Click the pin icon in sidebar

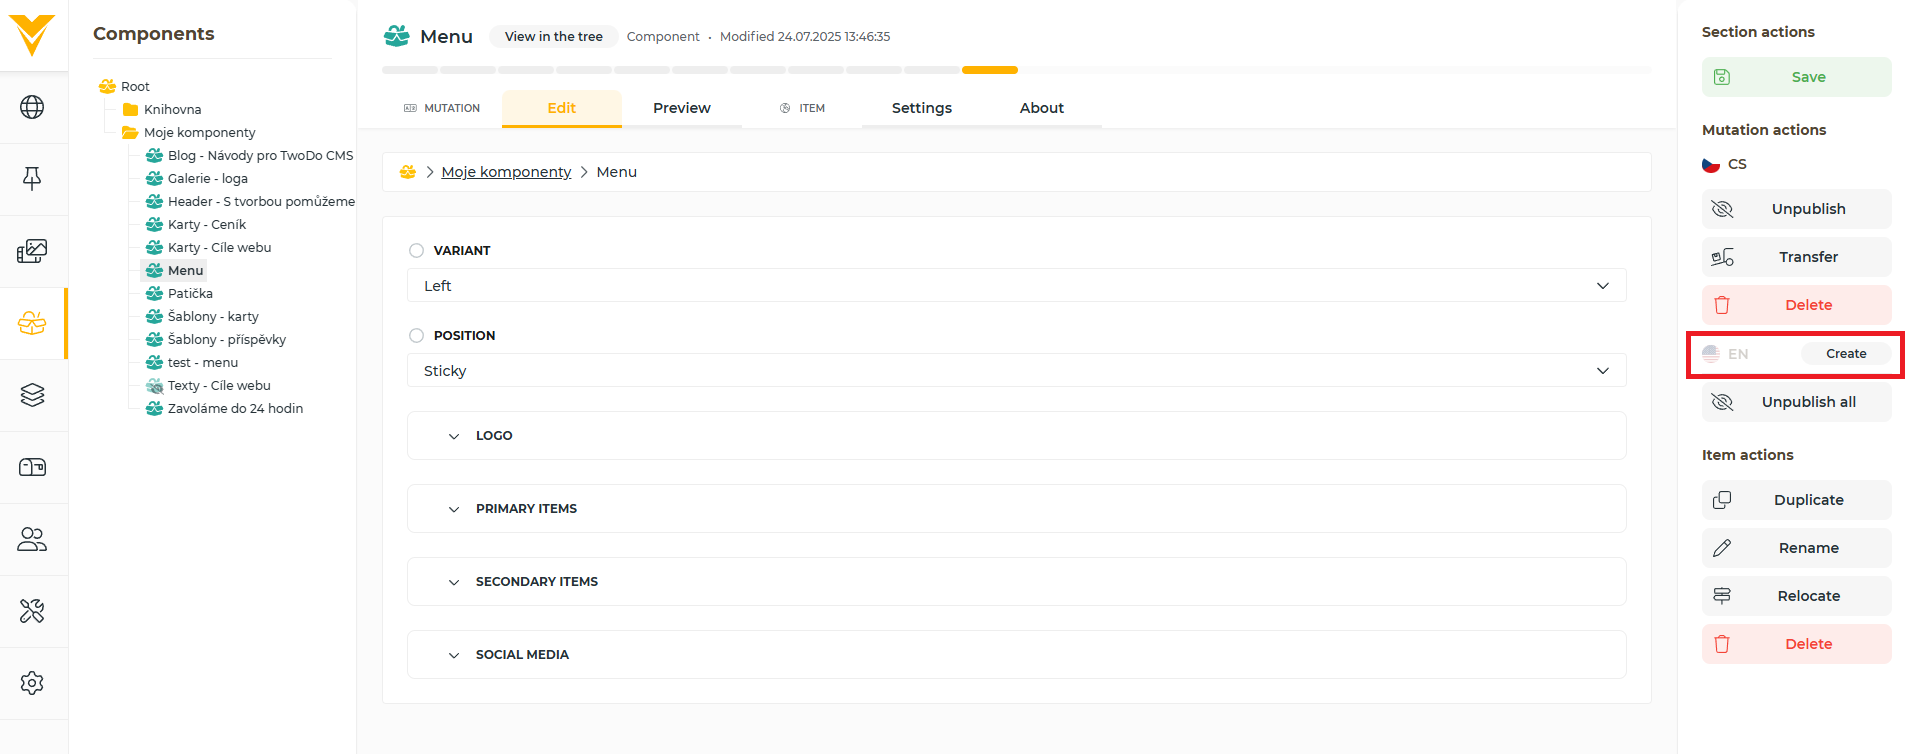tap(32, 179)
